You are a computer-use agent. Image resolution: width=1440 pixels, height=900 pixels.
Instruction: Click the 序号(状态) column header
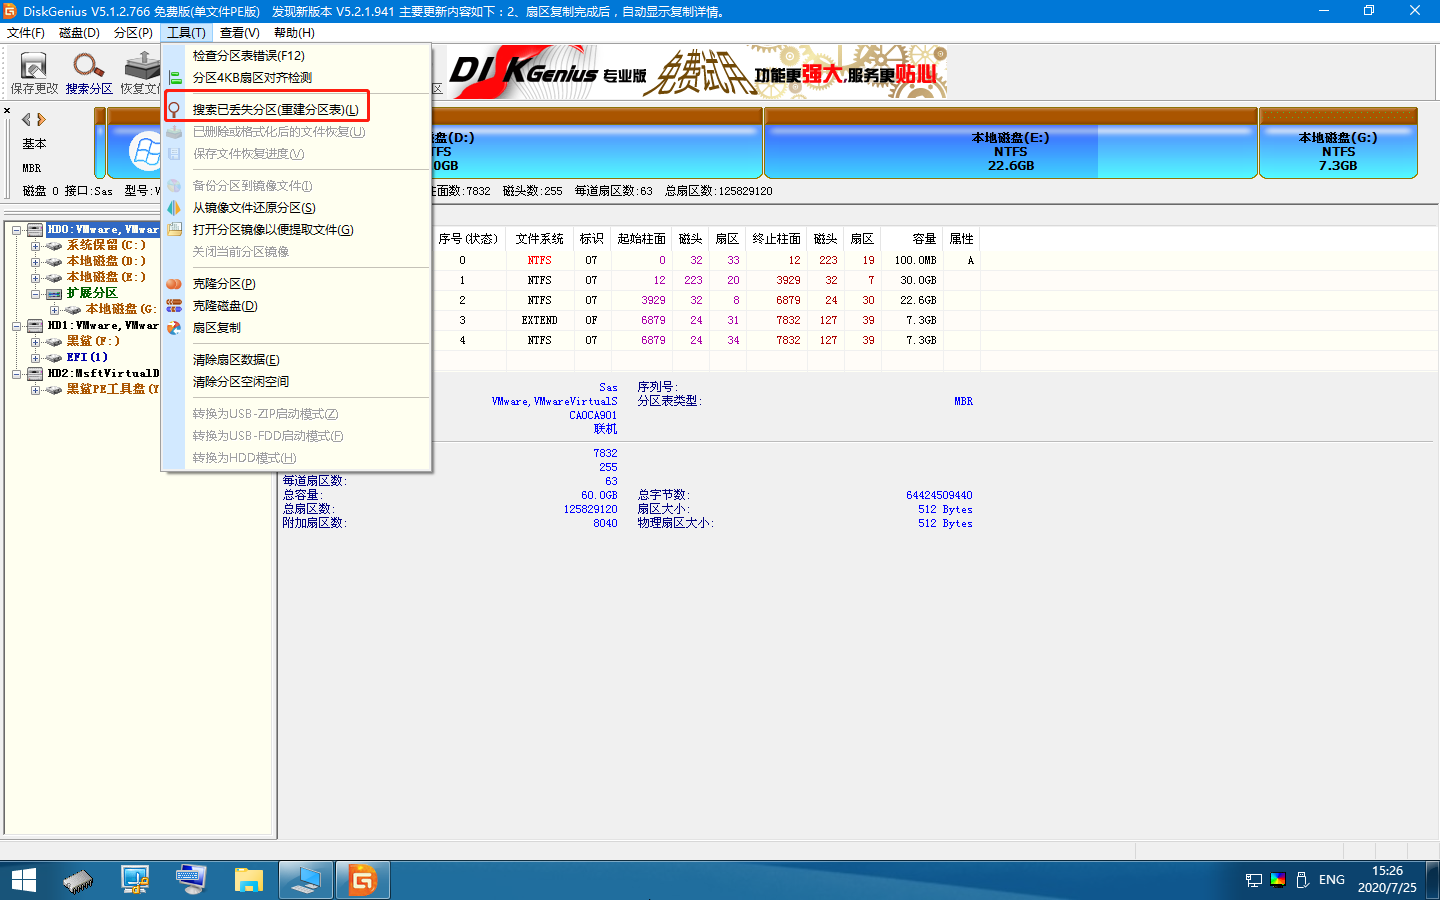tap(468, 239)
